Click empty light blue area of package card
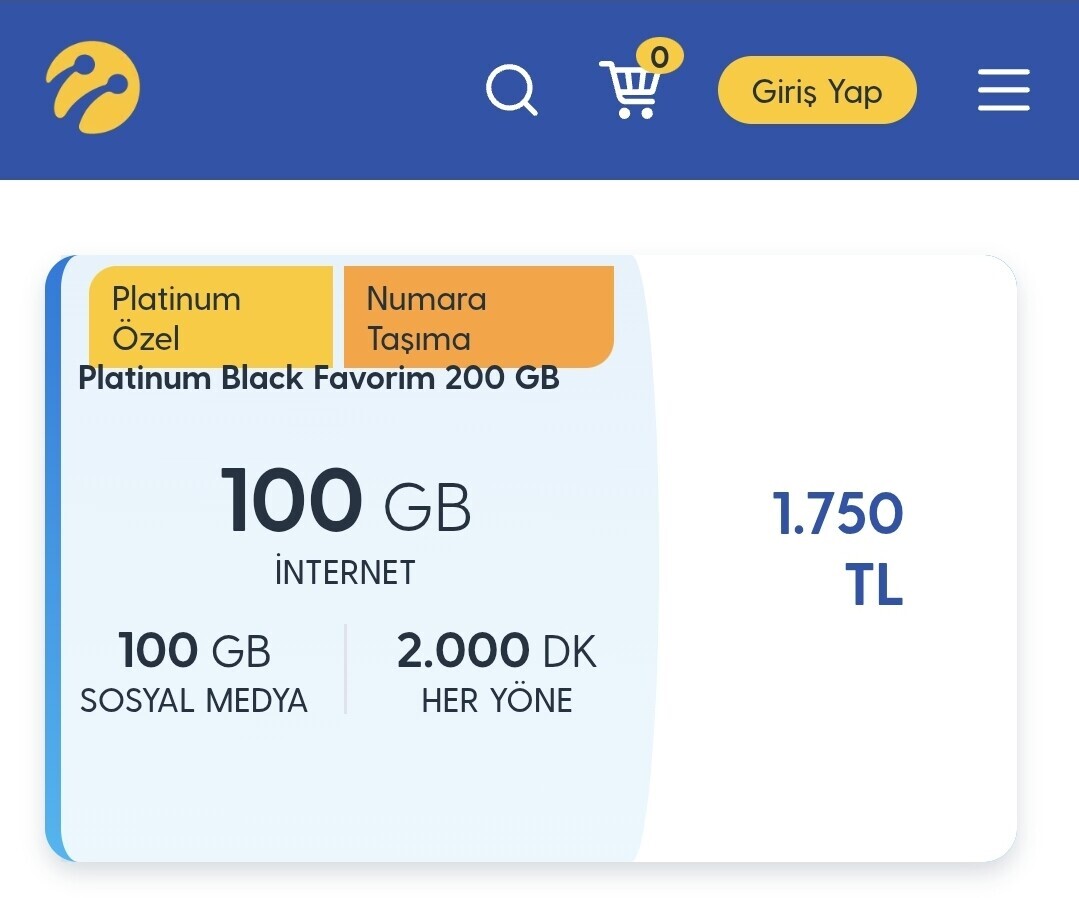 point(344,791)
